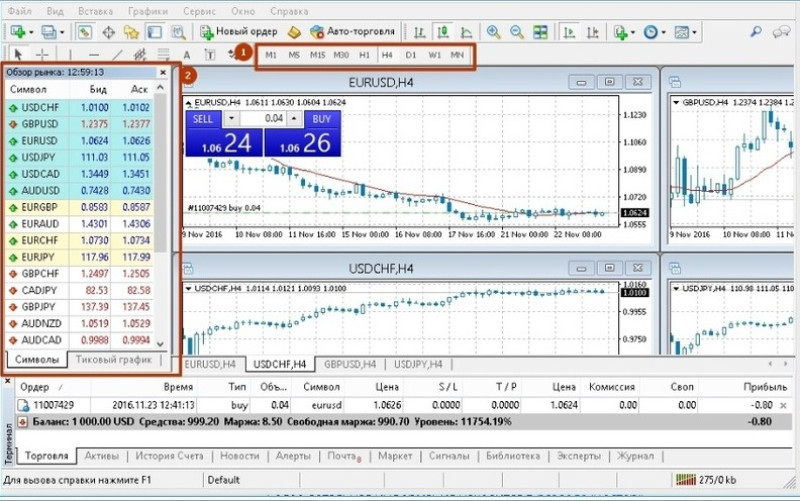
Task: Click the BUY button on EURUSD
Action: [x=321, y=119]
